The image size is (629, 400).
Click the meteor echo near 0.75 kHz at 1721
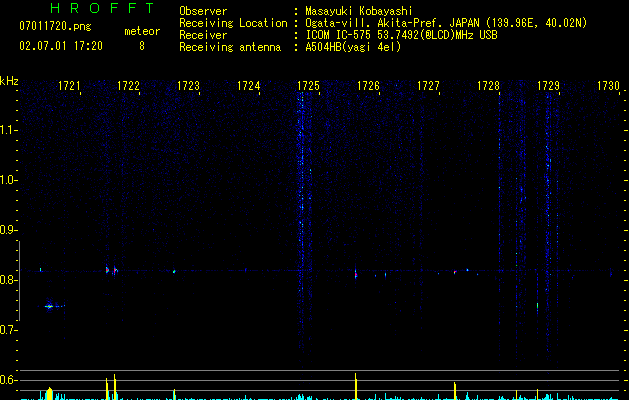pyautogui.click(x=49, y=307)
